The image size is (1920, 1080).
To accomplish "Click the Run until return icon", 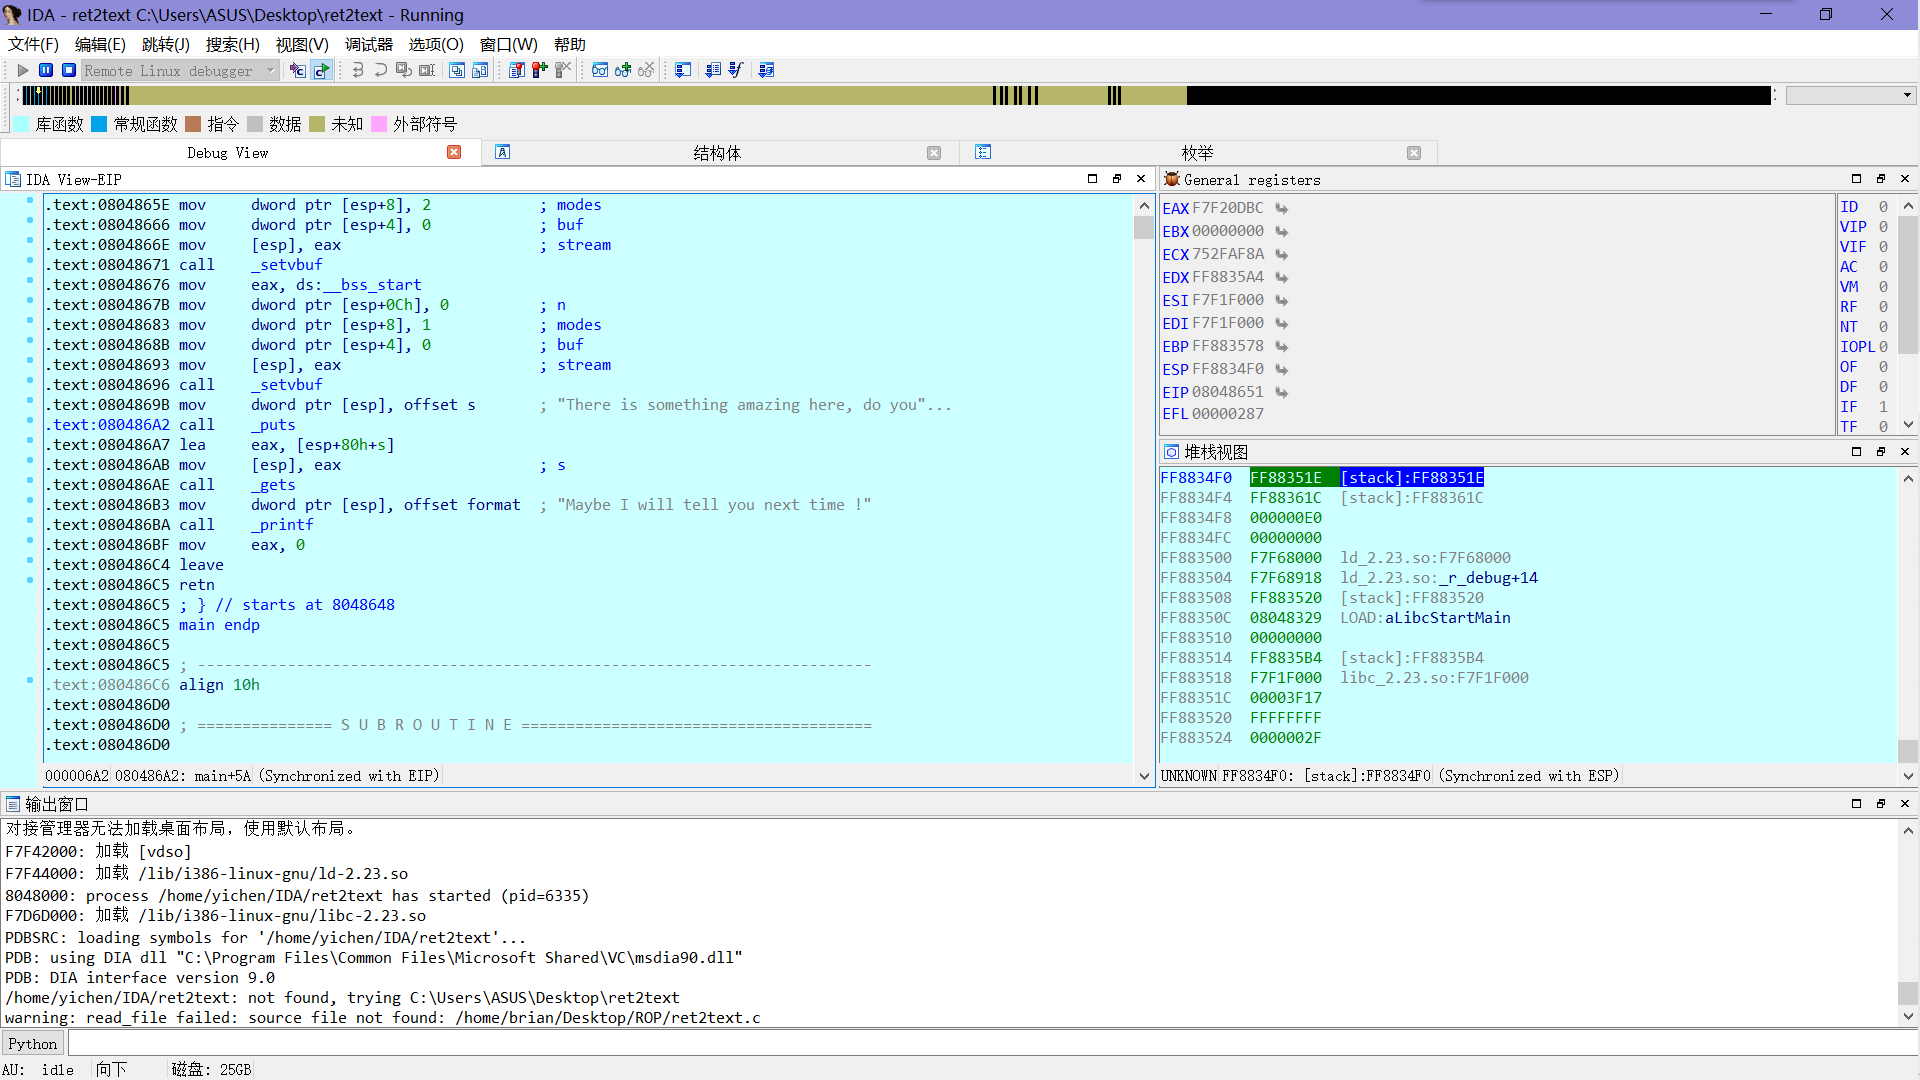I will pos(403,70).
